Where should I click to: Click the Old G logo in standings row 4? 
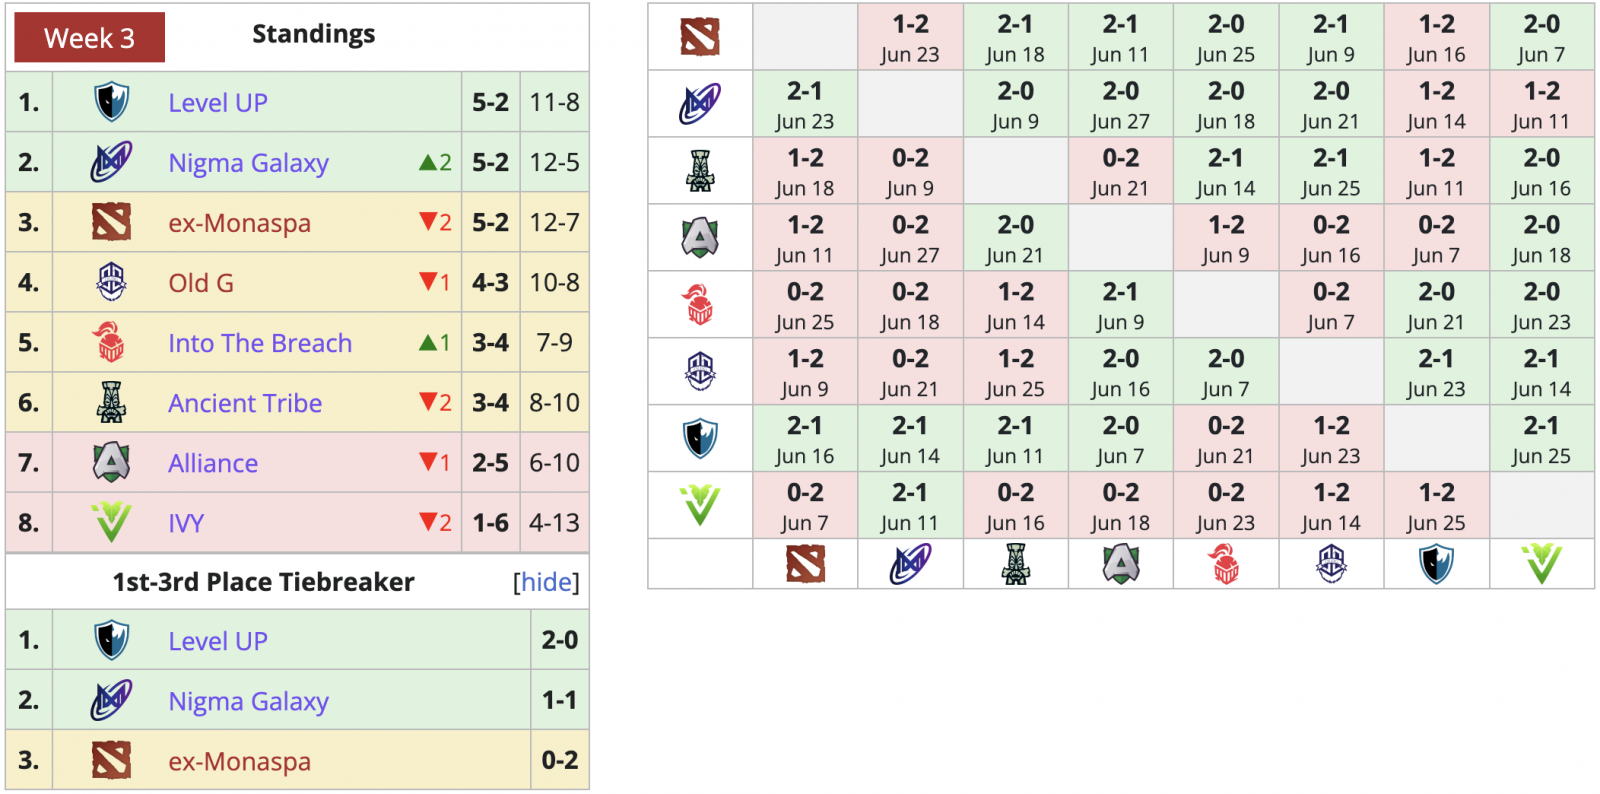coord(111,283)
